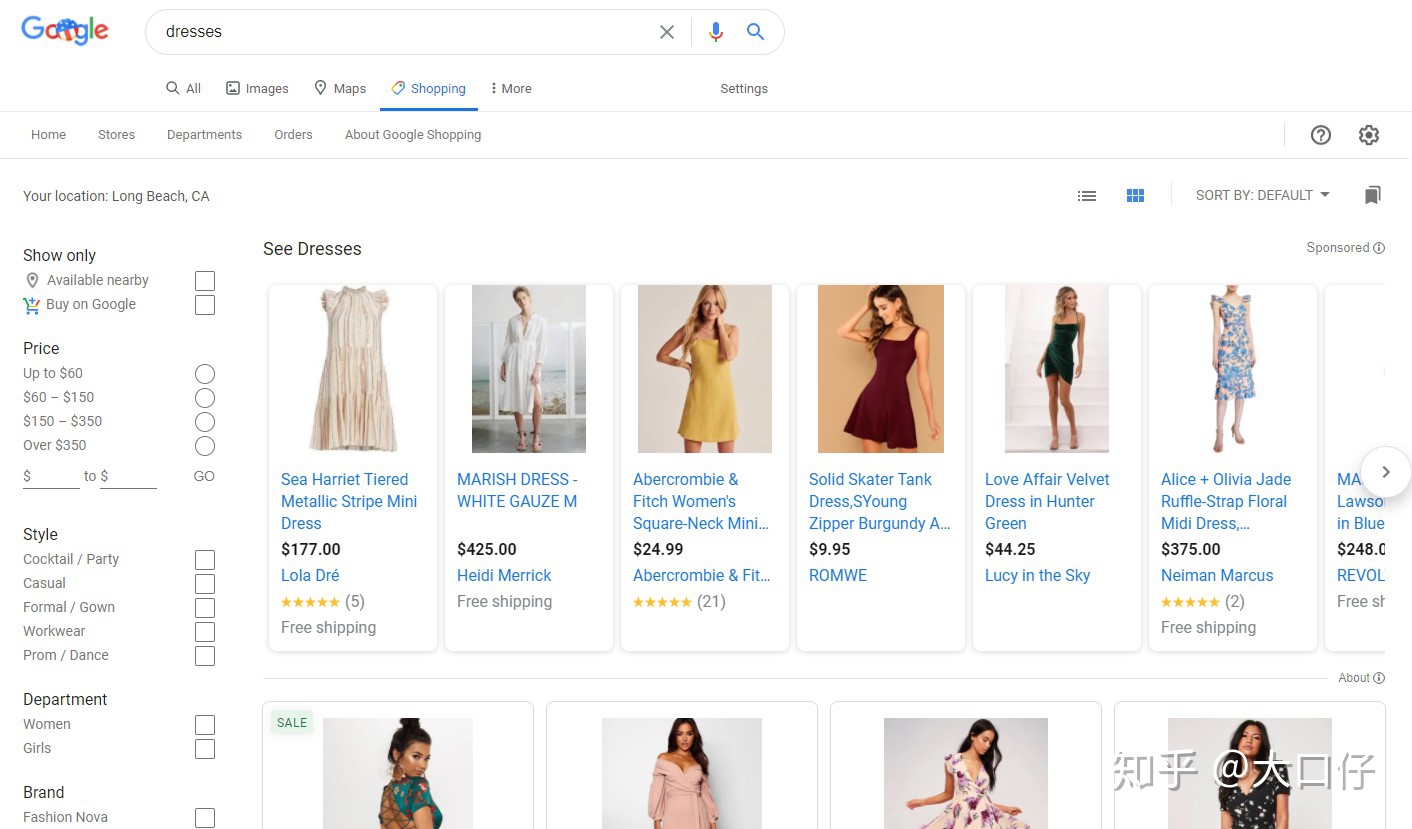Click GO to apply price range

204,477
